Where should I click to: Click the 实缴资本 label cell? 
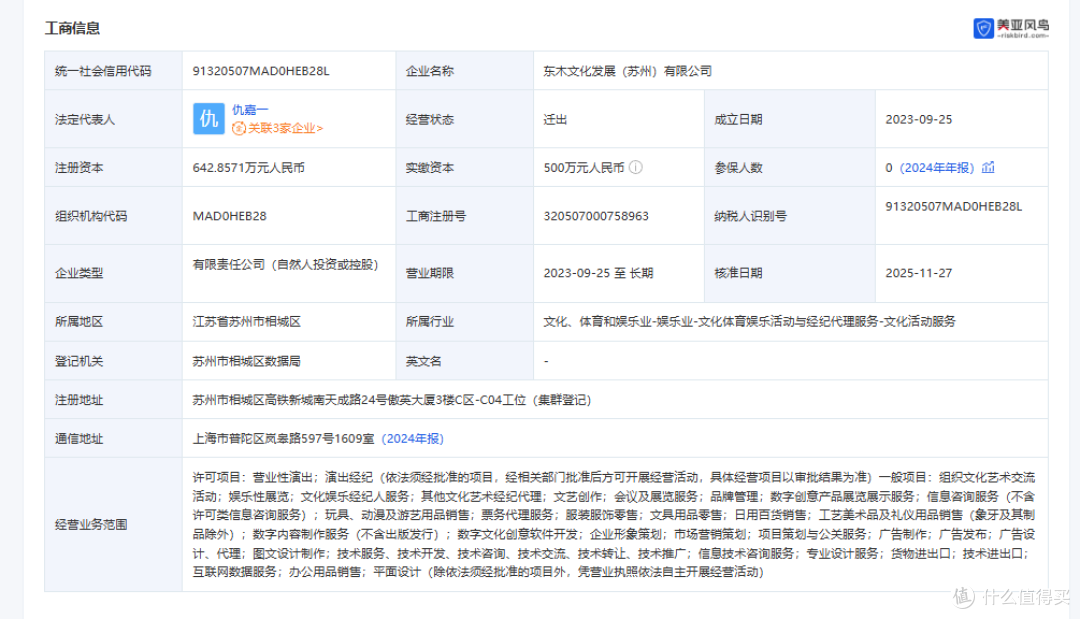tap(465, 167)
